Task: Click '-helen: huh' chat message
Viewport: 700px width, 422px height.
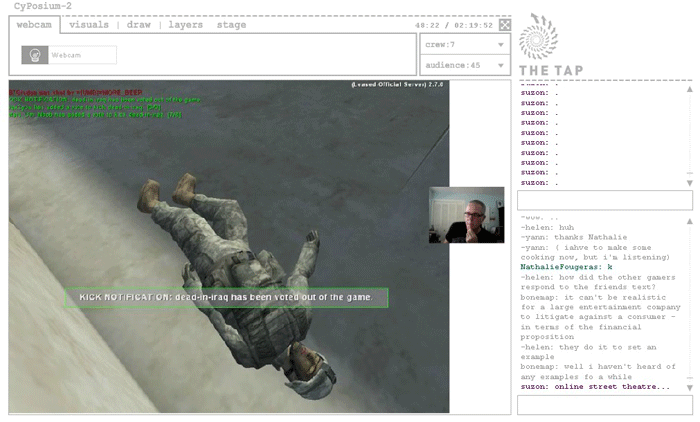Action: 547,228
